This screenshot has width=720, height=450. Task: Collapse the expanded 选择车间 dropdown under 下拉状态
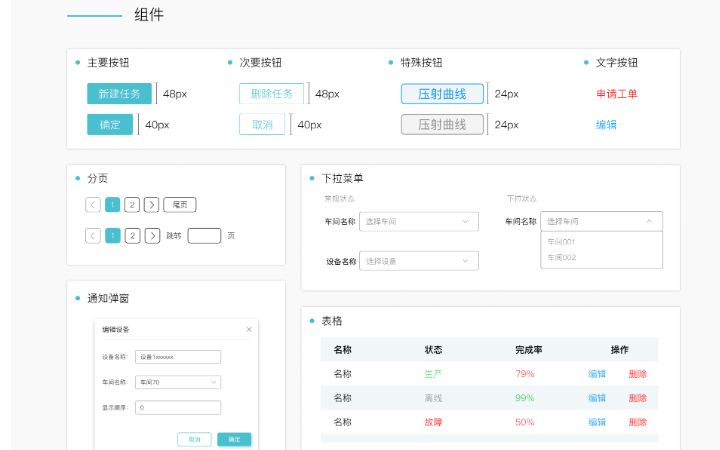point(602,221)
